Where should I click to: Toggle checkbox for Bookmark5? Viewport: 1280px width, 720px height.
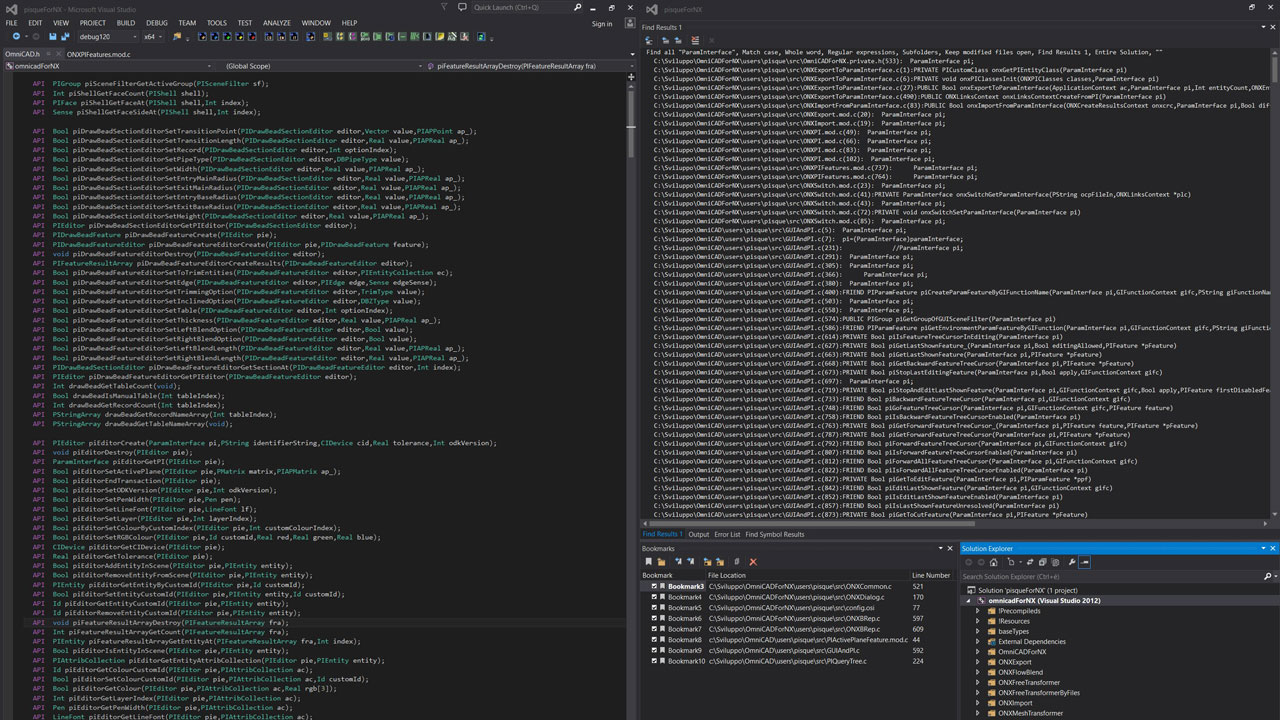pos(654,608)
